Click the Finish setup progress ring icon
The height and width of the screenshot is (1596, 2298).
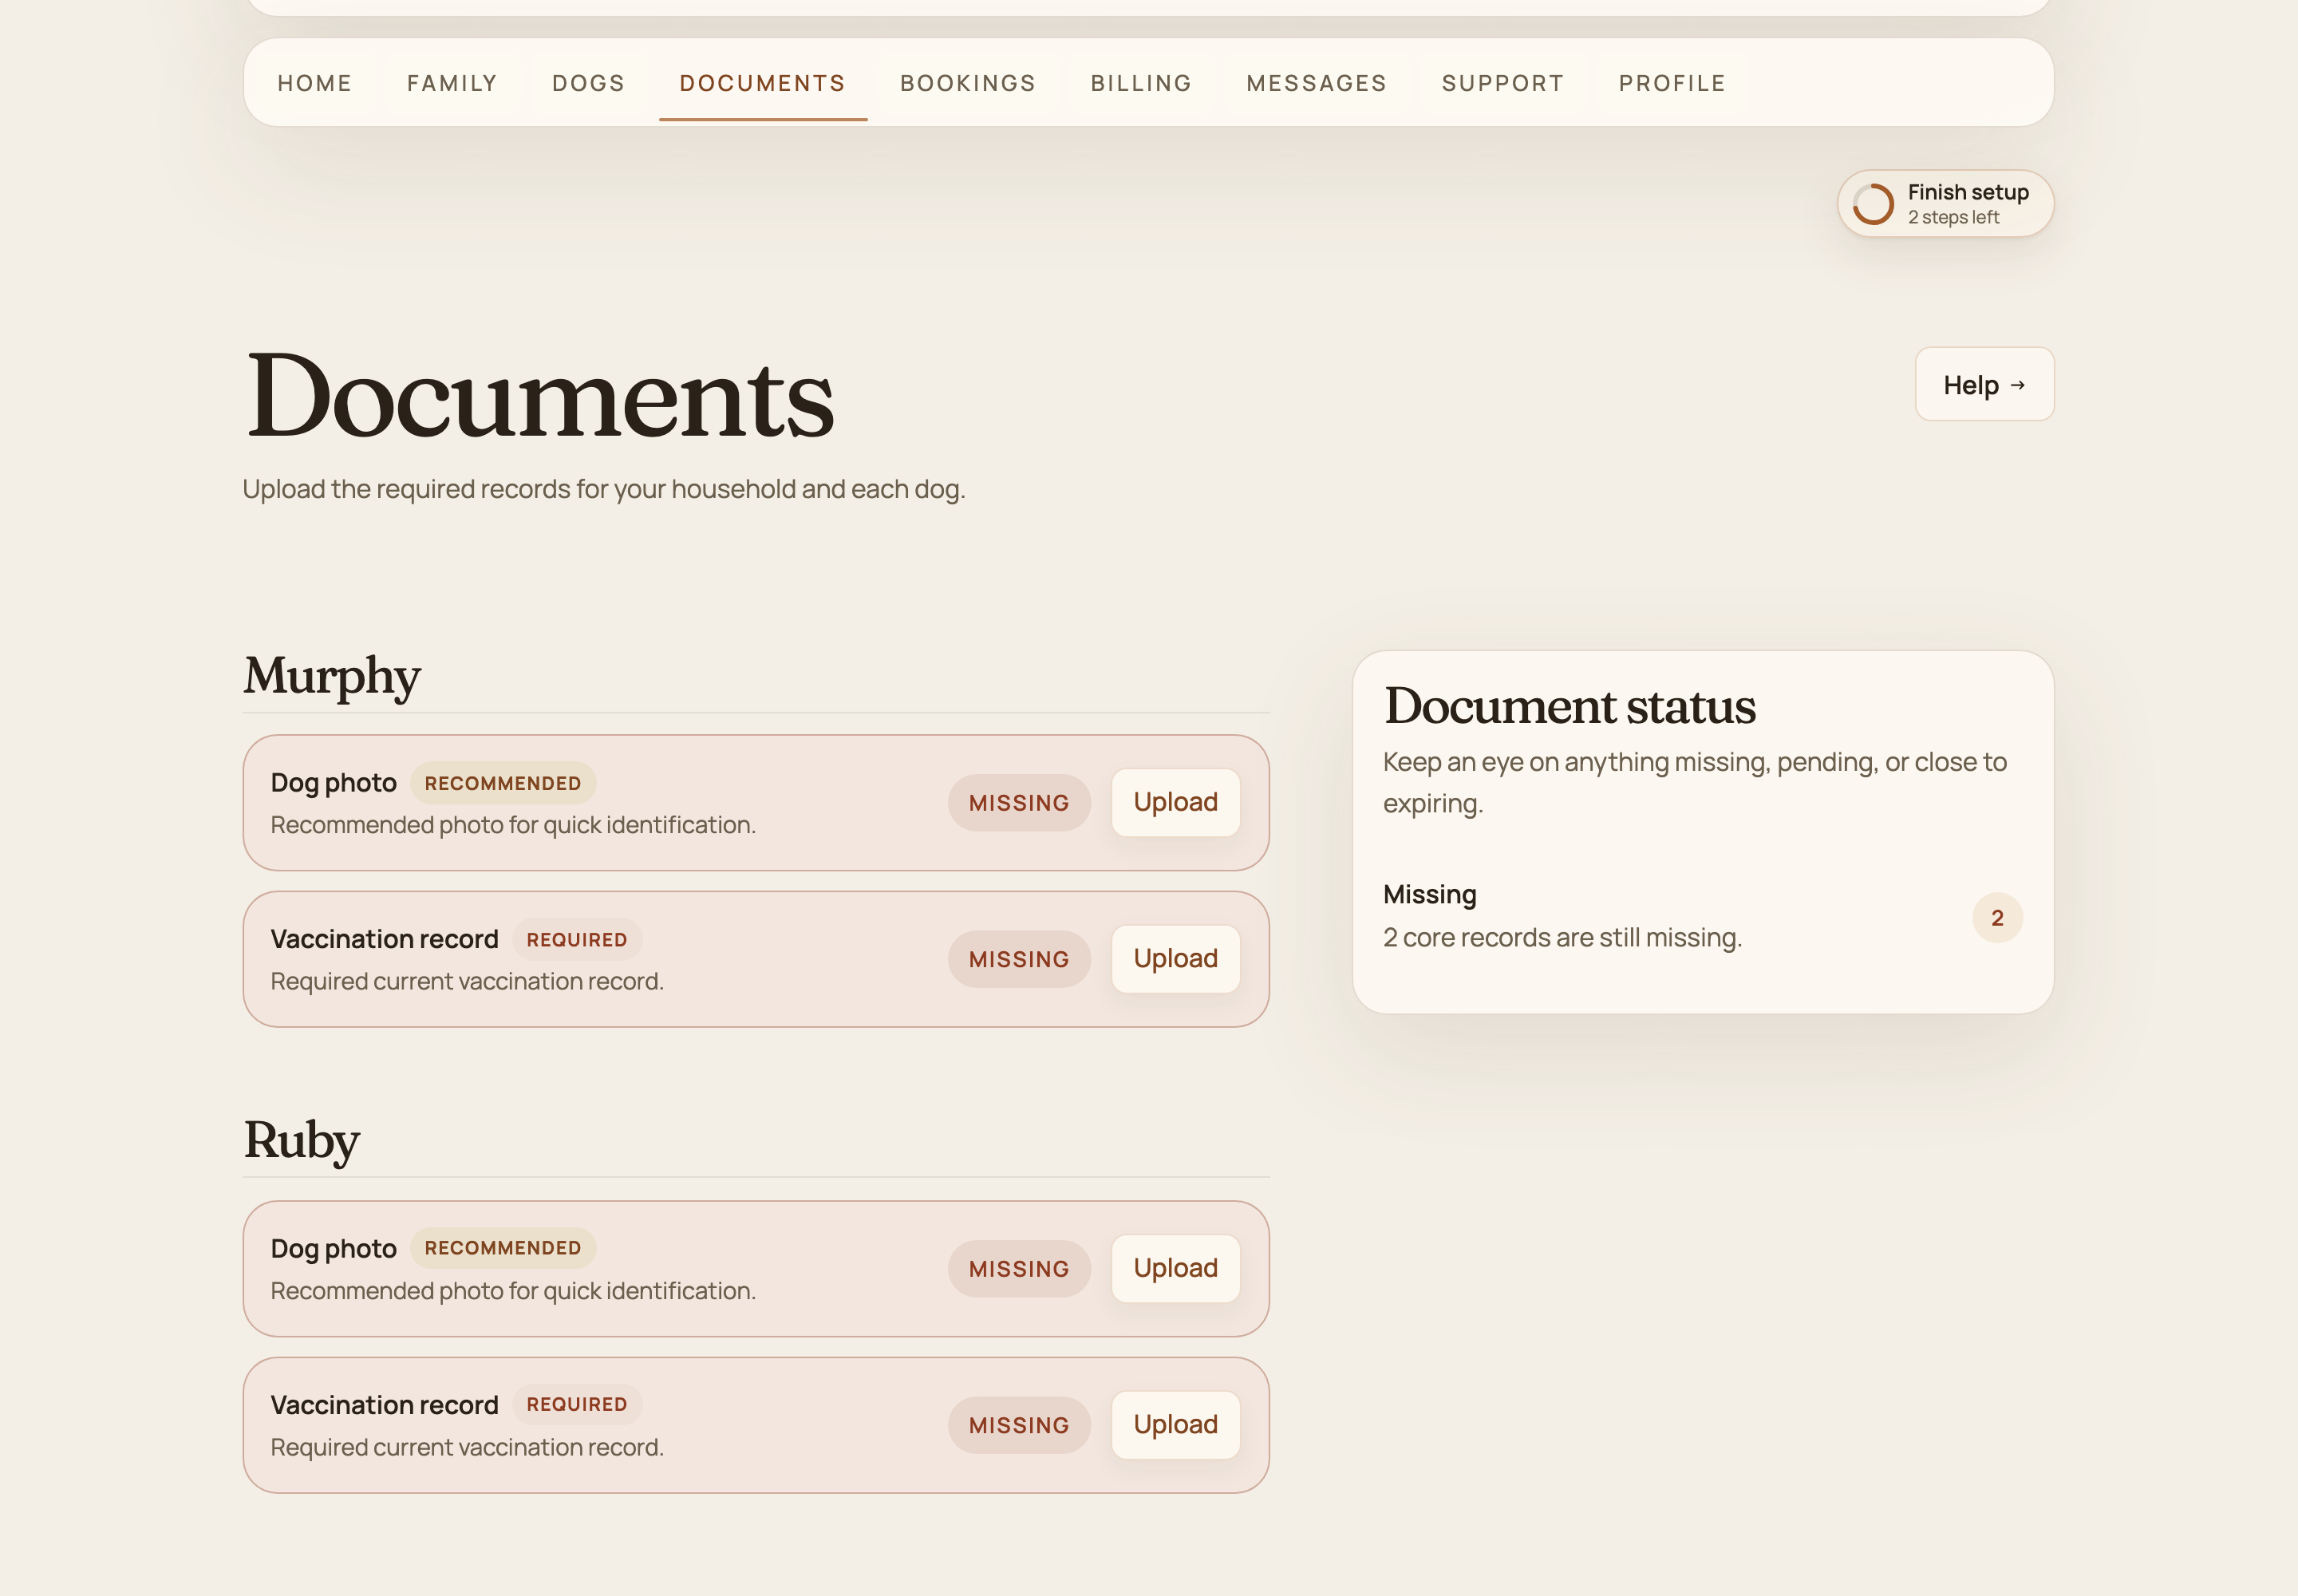point(1873,204)
